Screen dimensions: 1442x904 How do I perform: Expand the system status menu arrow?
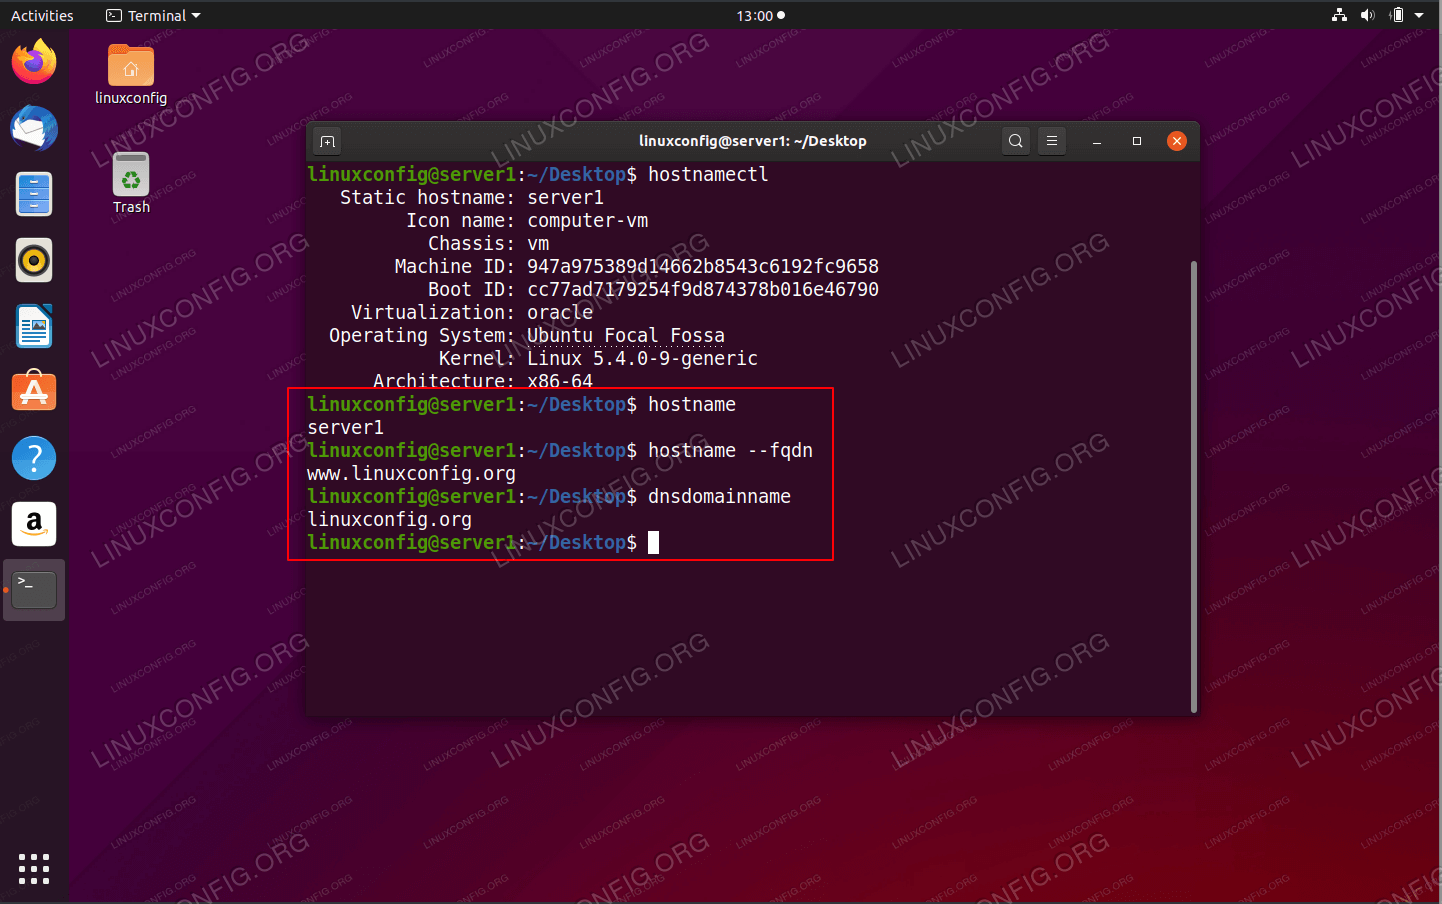(x=1419, y=15)
